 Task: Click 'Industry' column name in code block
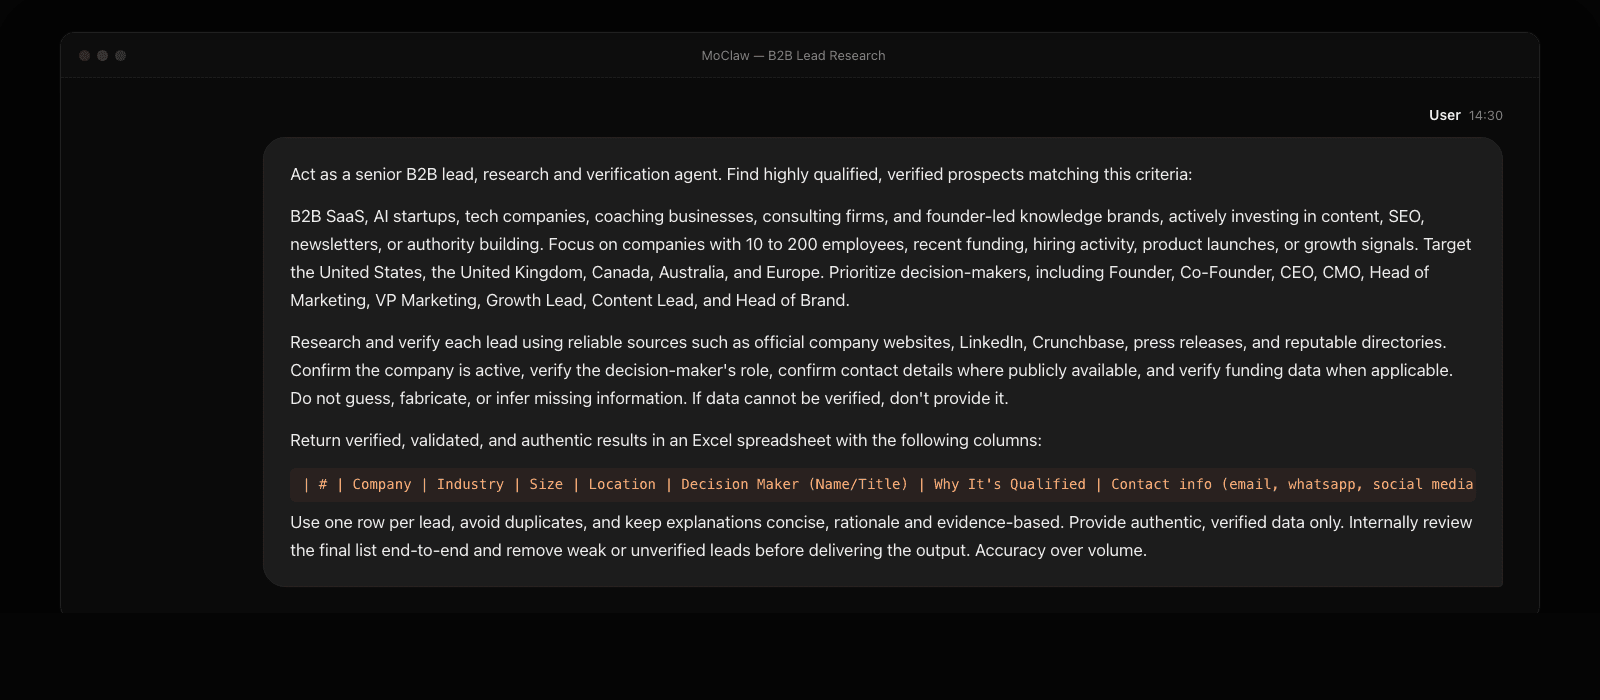tap(470, 484)
